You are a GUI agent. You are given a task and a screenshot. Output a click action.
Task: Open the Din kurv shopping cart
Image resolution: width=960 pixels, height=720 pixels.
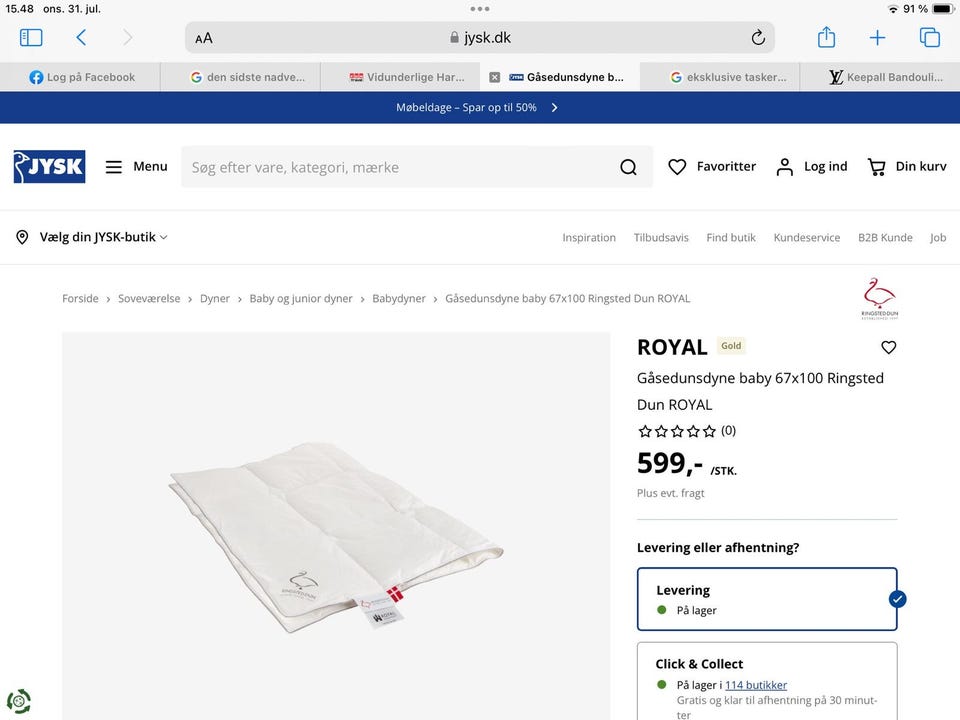pos(906,167)
